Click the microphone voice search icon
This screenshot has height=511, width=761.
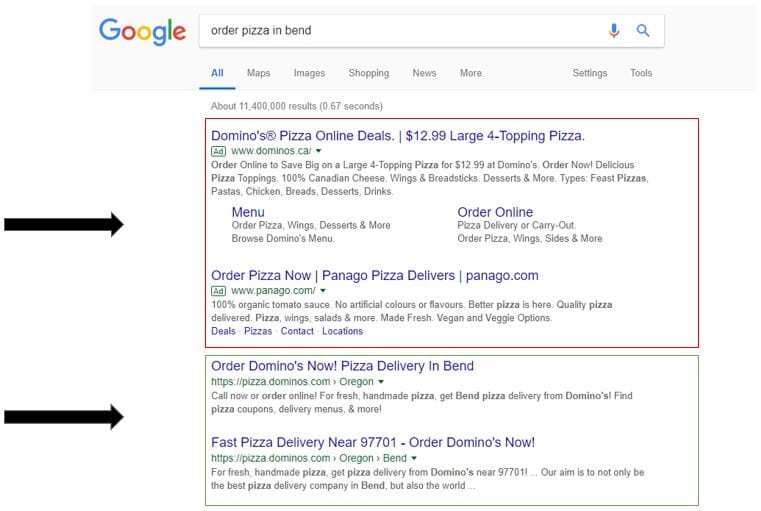click(x=614, y=31)
